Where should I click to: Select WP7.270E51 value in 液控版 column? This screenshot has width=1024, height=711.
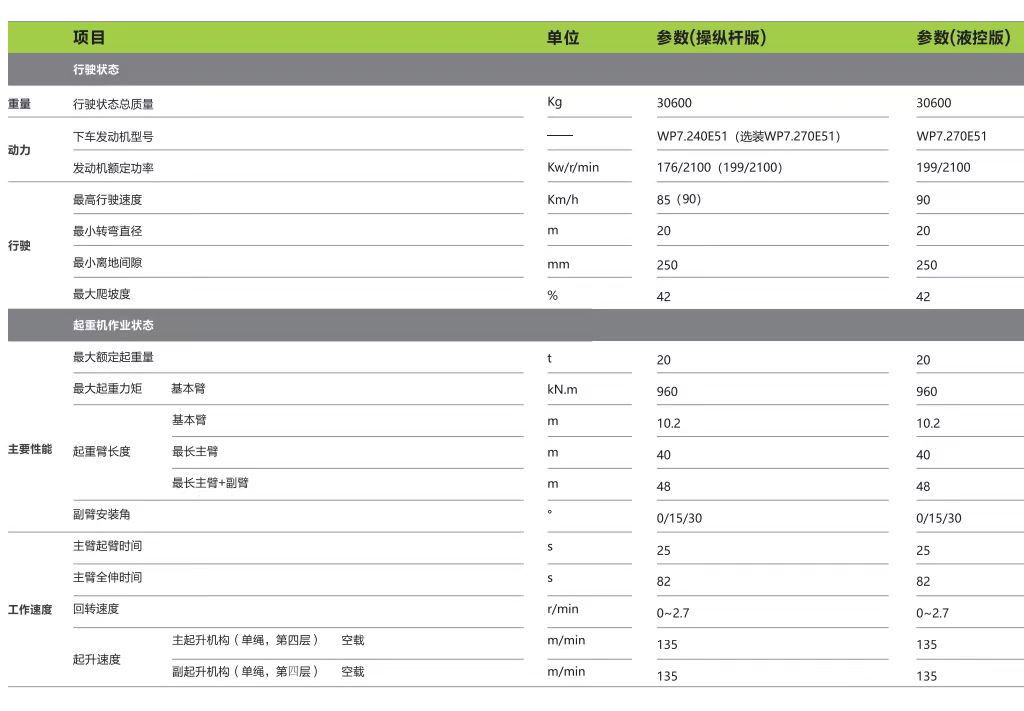952,136
